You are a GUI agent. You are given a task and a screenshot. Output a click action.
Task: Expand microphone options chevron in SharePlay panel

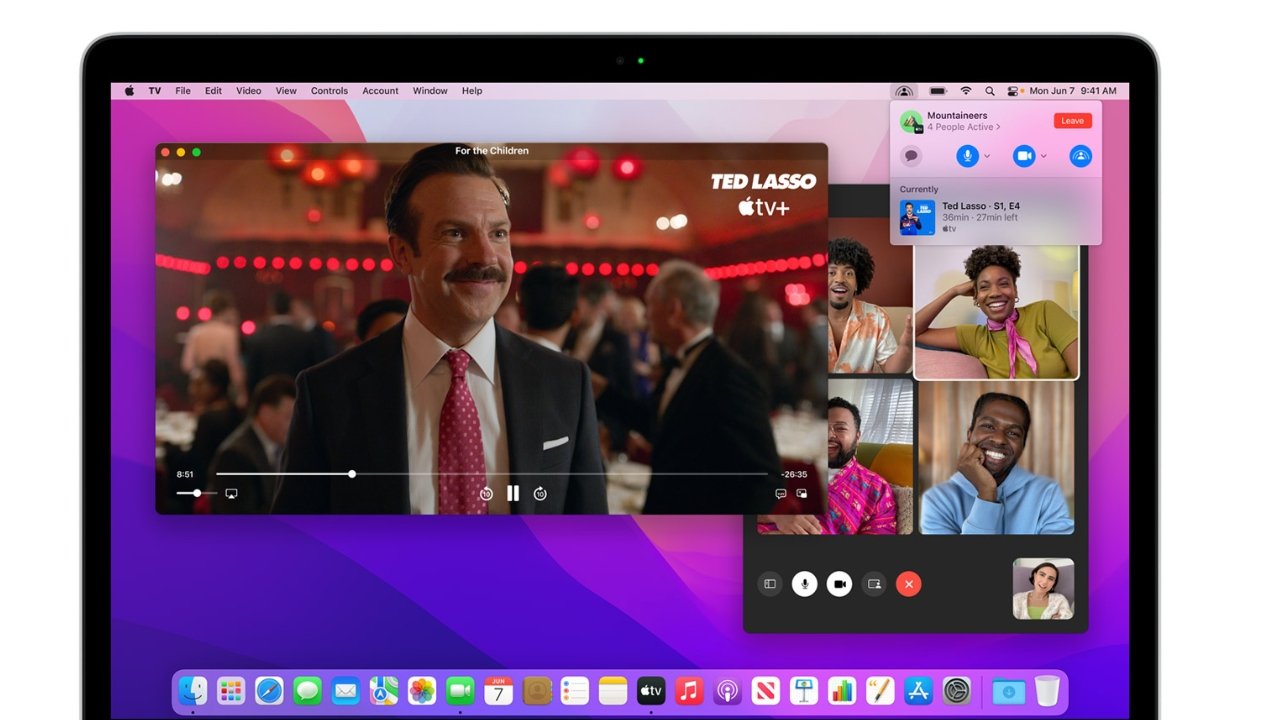click(987, 156)
